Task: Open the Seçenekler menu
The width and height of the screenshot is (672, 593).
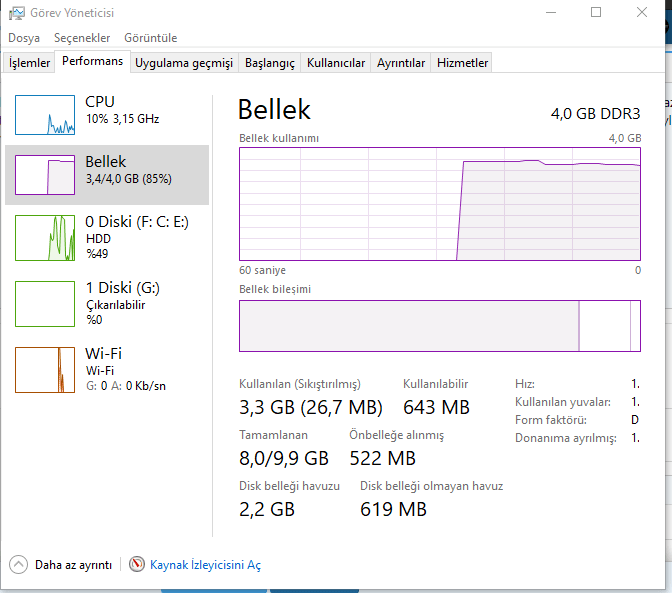Action: click(82, 38)
